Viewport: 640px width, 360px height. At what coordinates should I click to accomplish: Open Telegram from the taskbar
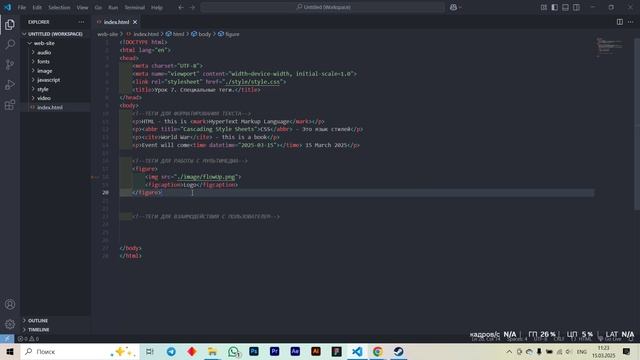pyautogui.click(x=171, y=351)
